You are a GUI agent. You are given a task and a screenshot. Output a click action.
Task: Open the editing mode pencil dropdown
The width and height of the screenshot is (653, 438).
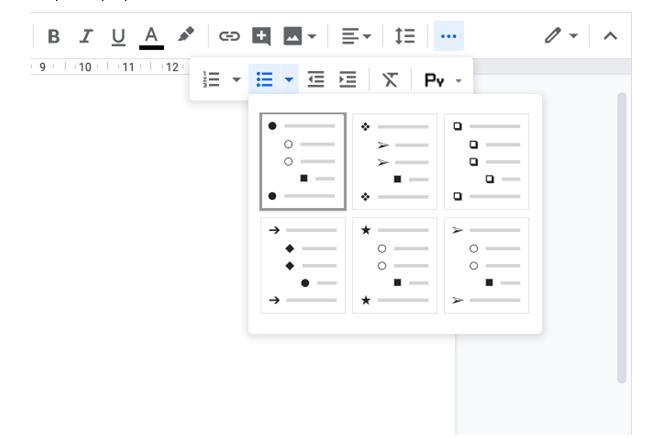[560, 36]
